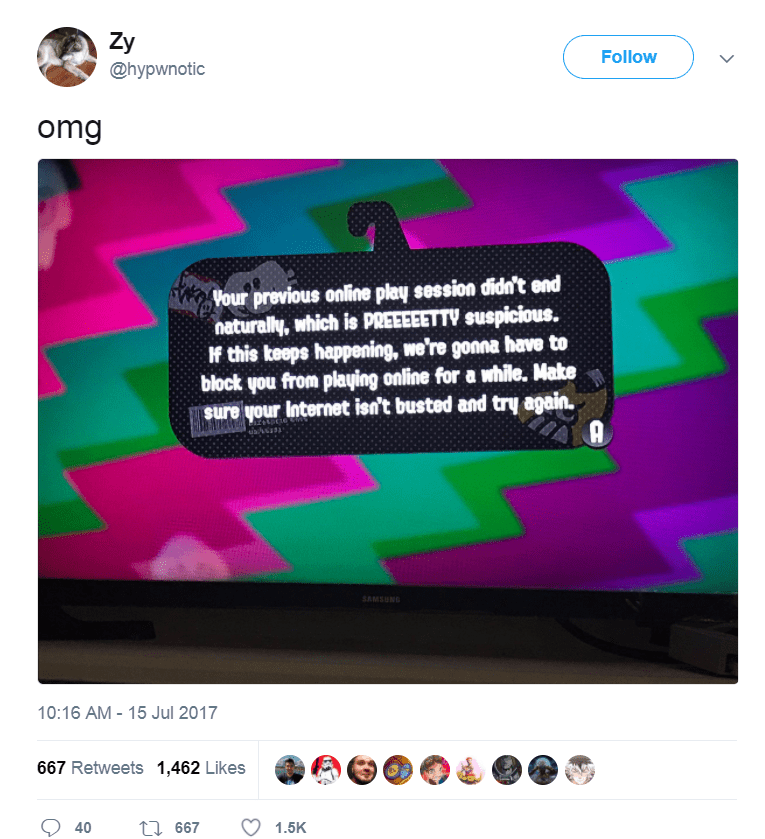765x839 pixels.
Task: Click the 1.5K likes count
Action: coord(290,828)
